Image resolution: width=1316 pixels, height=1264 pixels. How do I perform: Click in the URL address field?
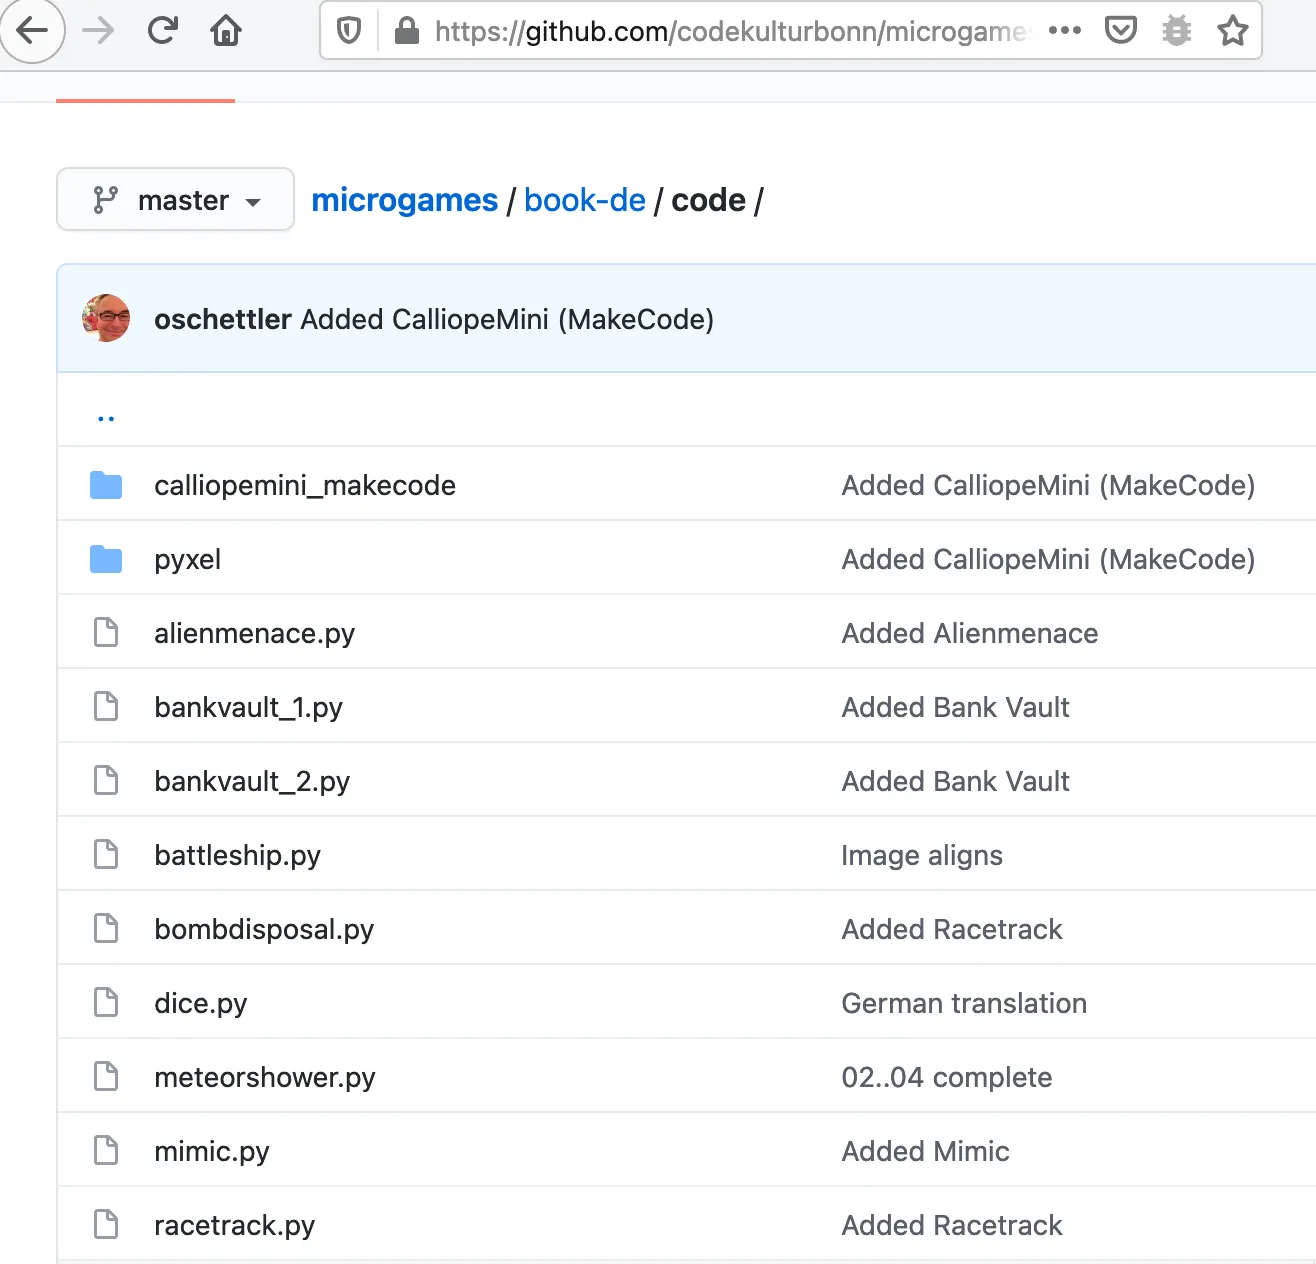(x=730, y=32)
